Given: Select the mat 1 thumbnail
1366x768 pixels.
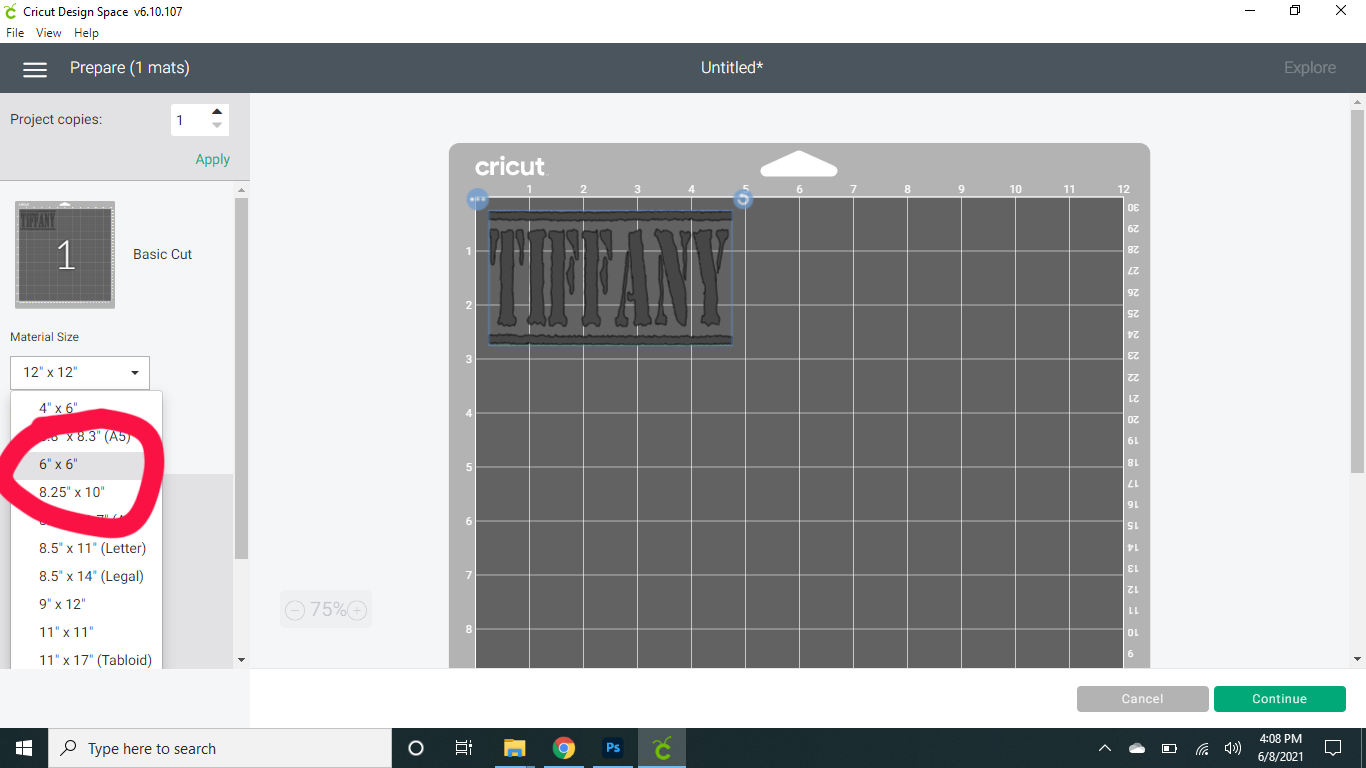Looking at the screenshot, I should pos(65,254).
